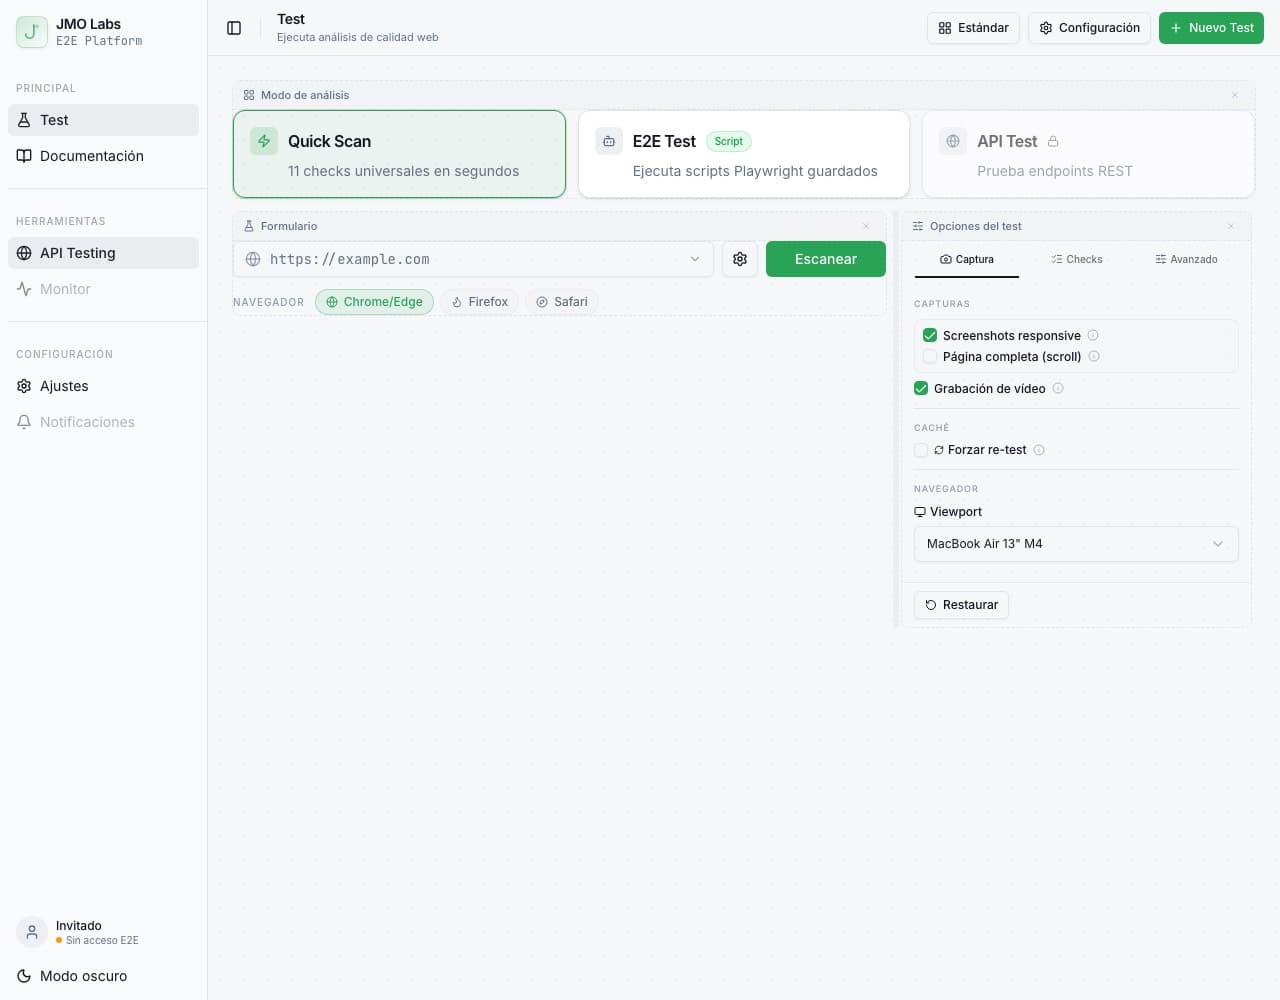Click info icon next to Screenshots responsive

(1093, 335)
